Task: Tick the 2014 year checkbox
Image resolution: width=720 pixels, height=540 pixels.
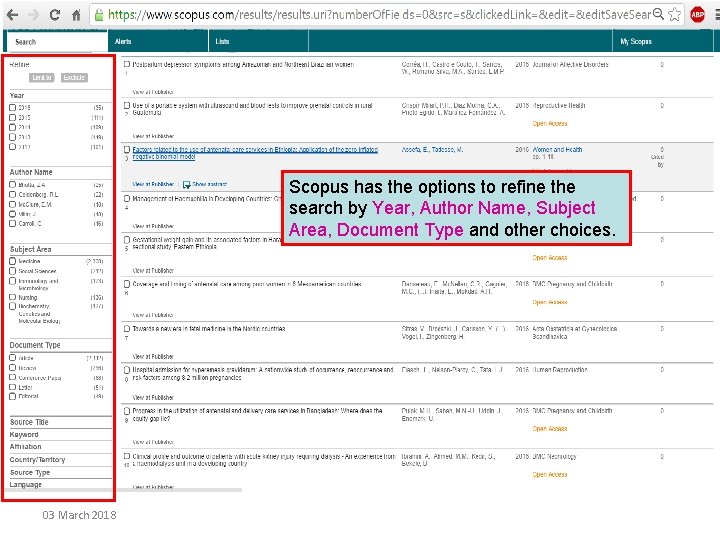Action: (13, 127)
